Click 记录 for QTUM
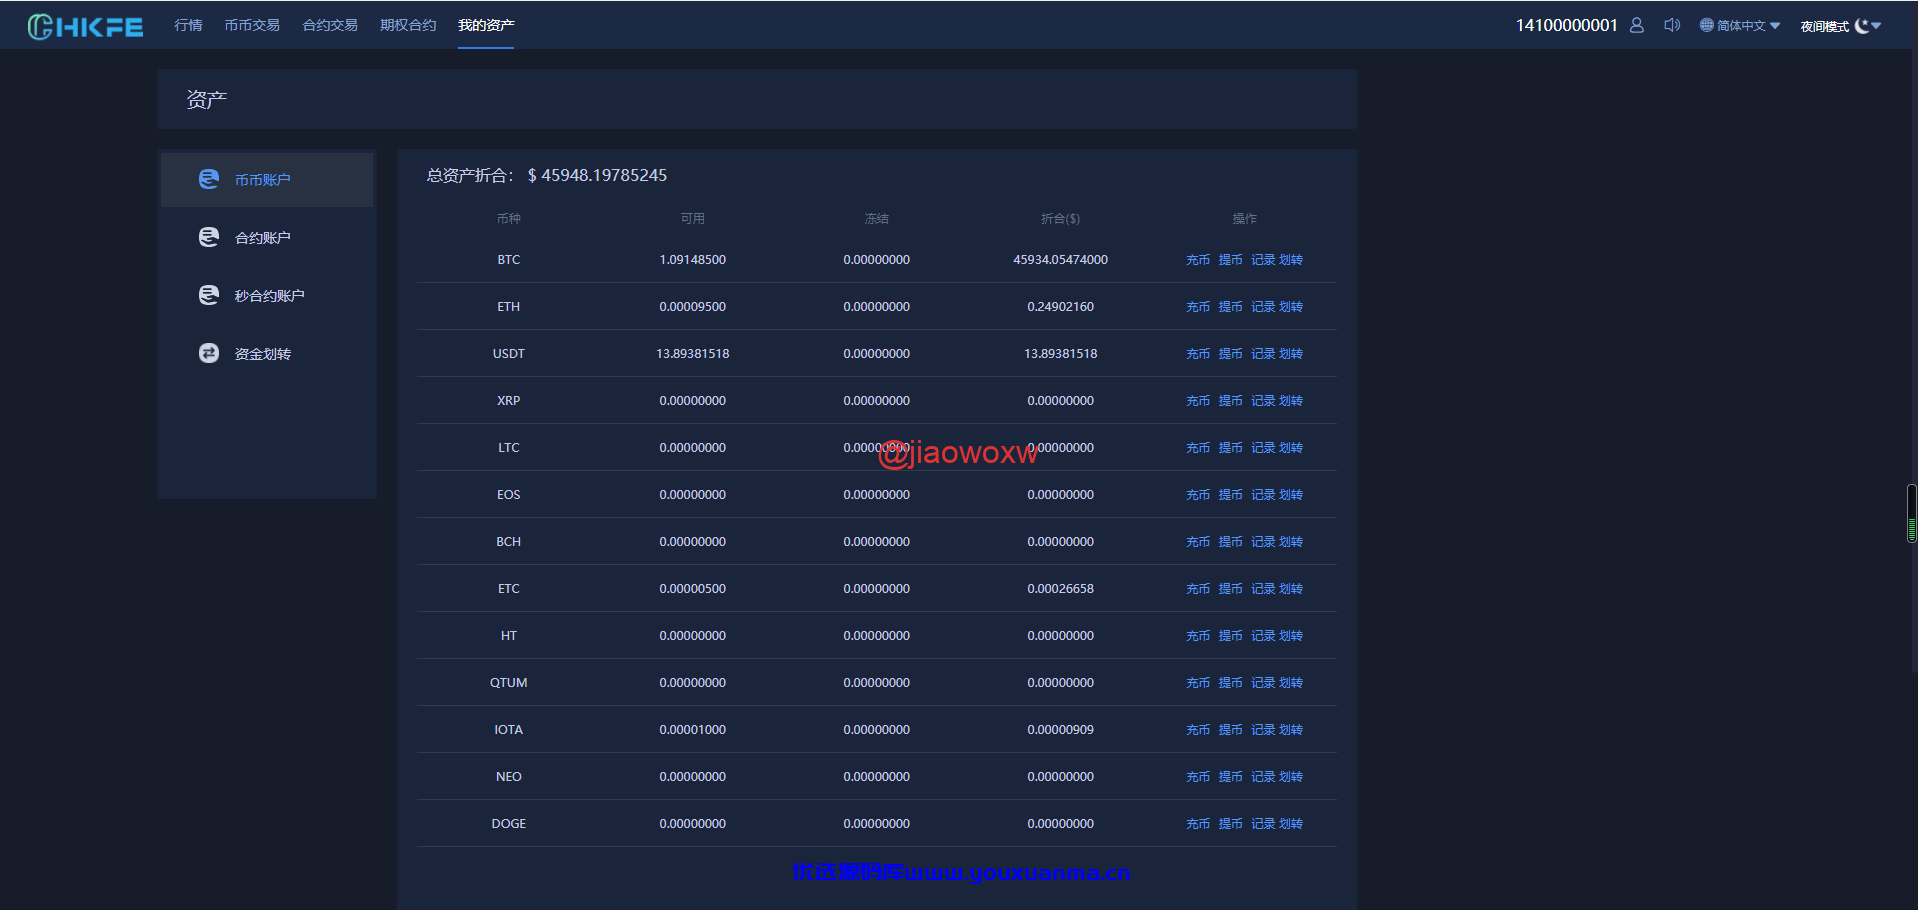 [x=1263, y=683]
